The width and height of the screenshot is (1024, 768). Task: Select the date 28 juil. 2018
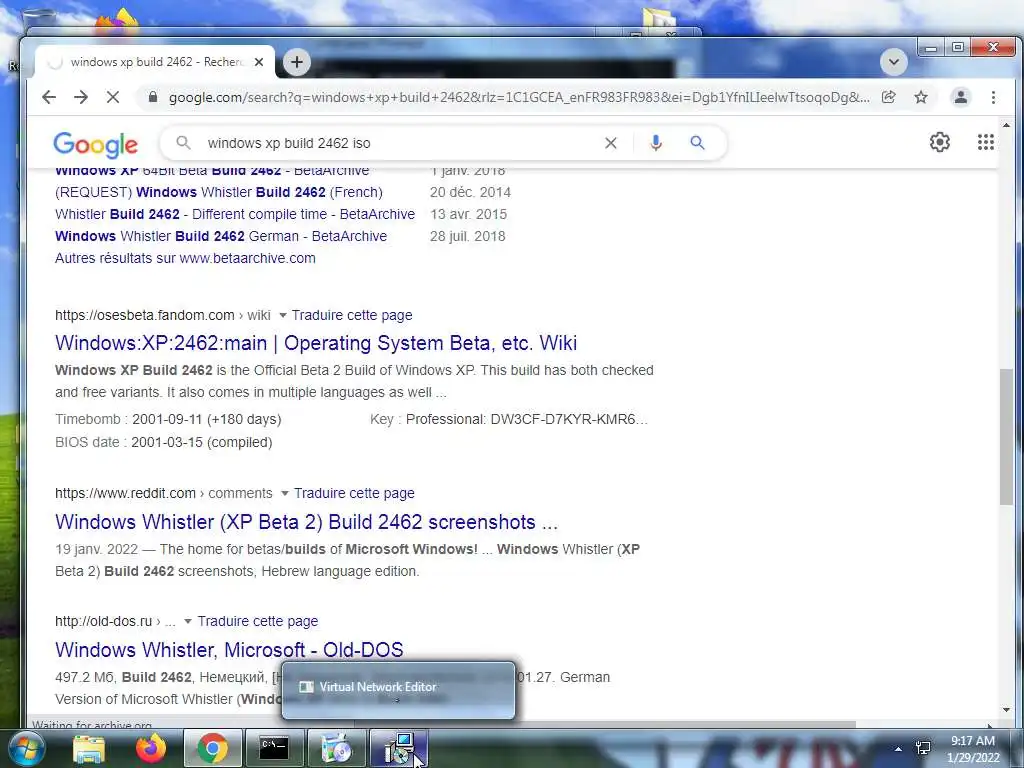pos(468,236)
